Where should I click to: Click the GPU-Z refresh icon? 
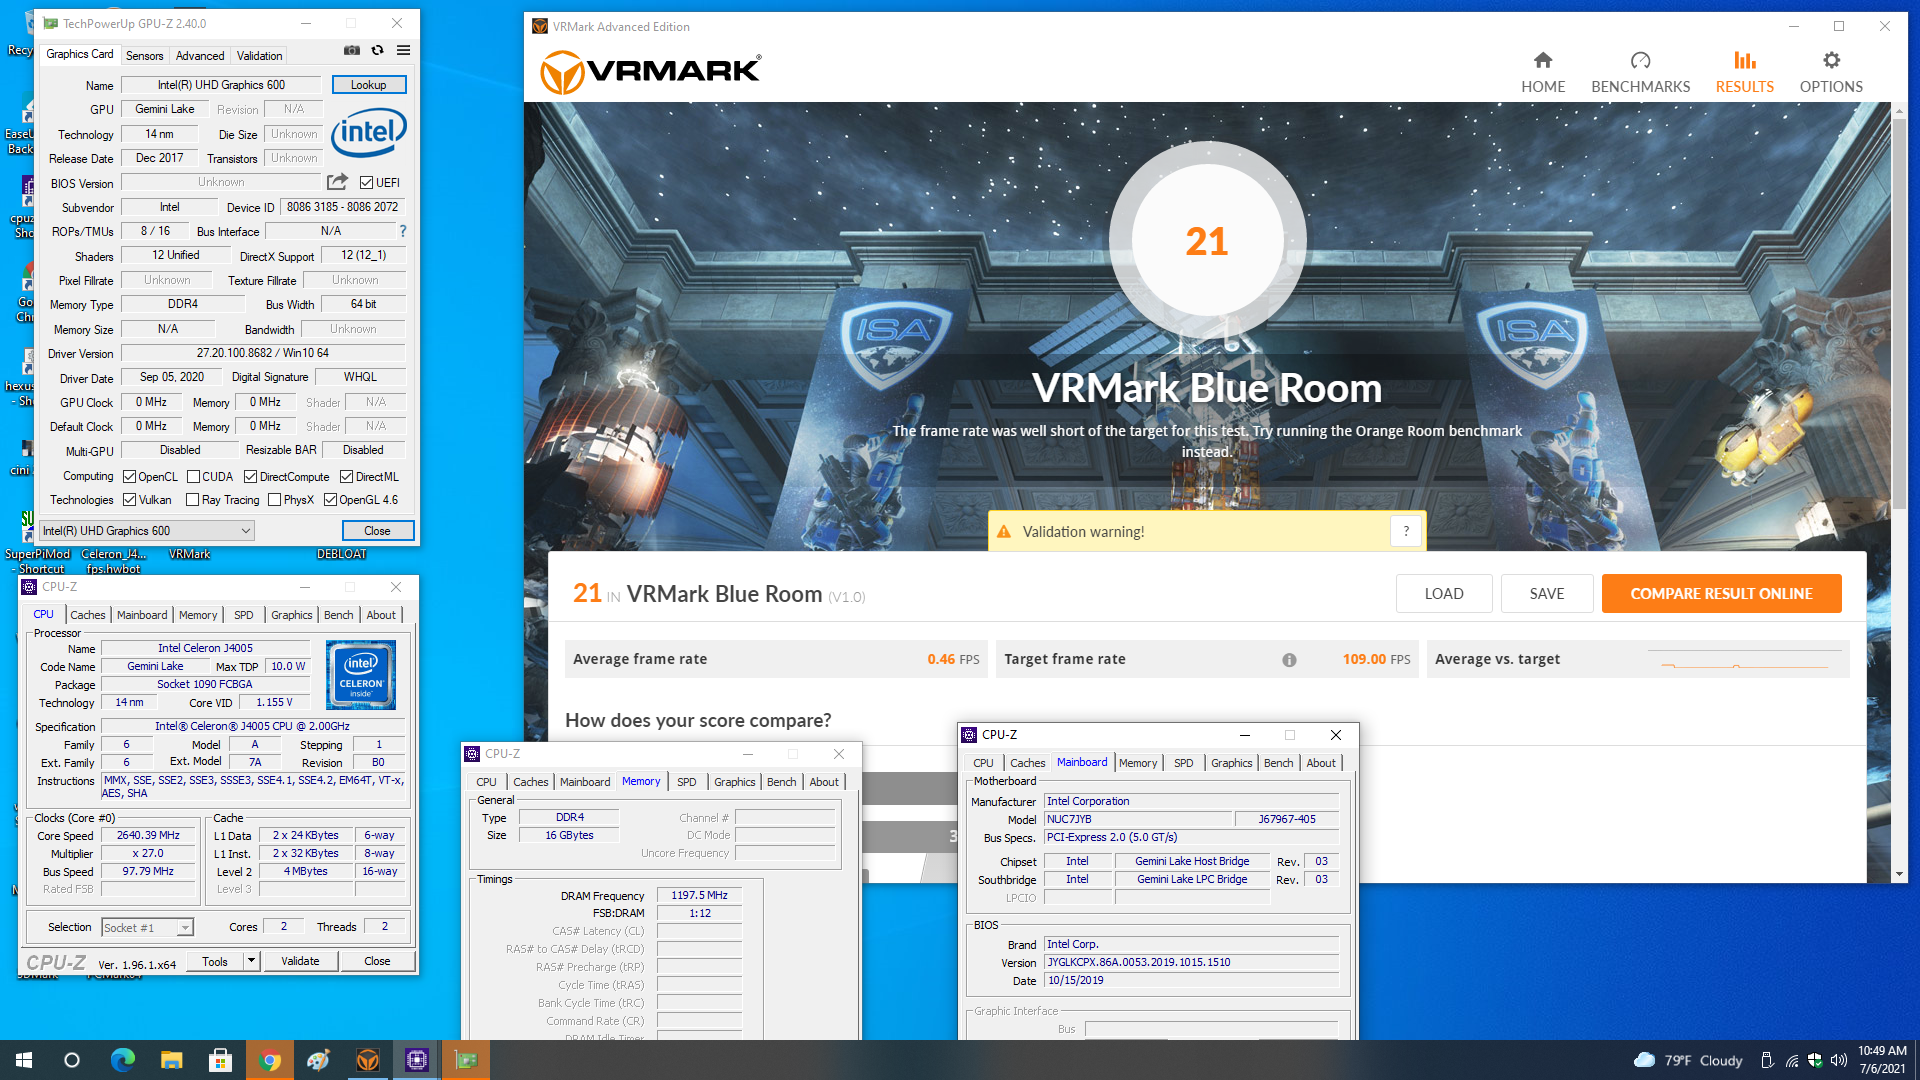click(377, 50)
